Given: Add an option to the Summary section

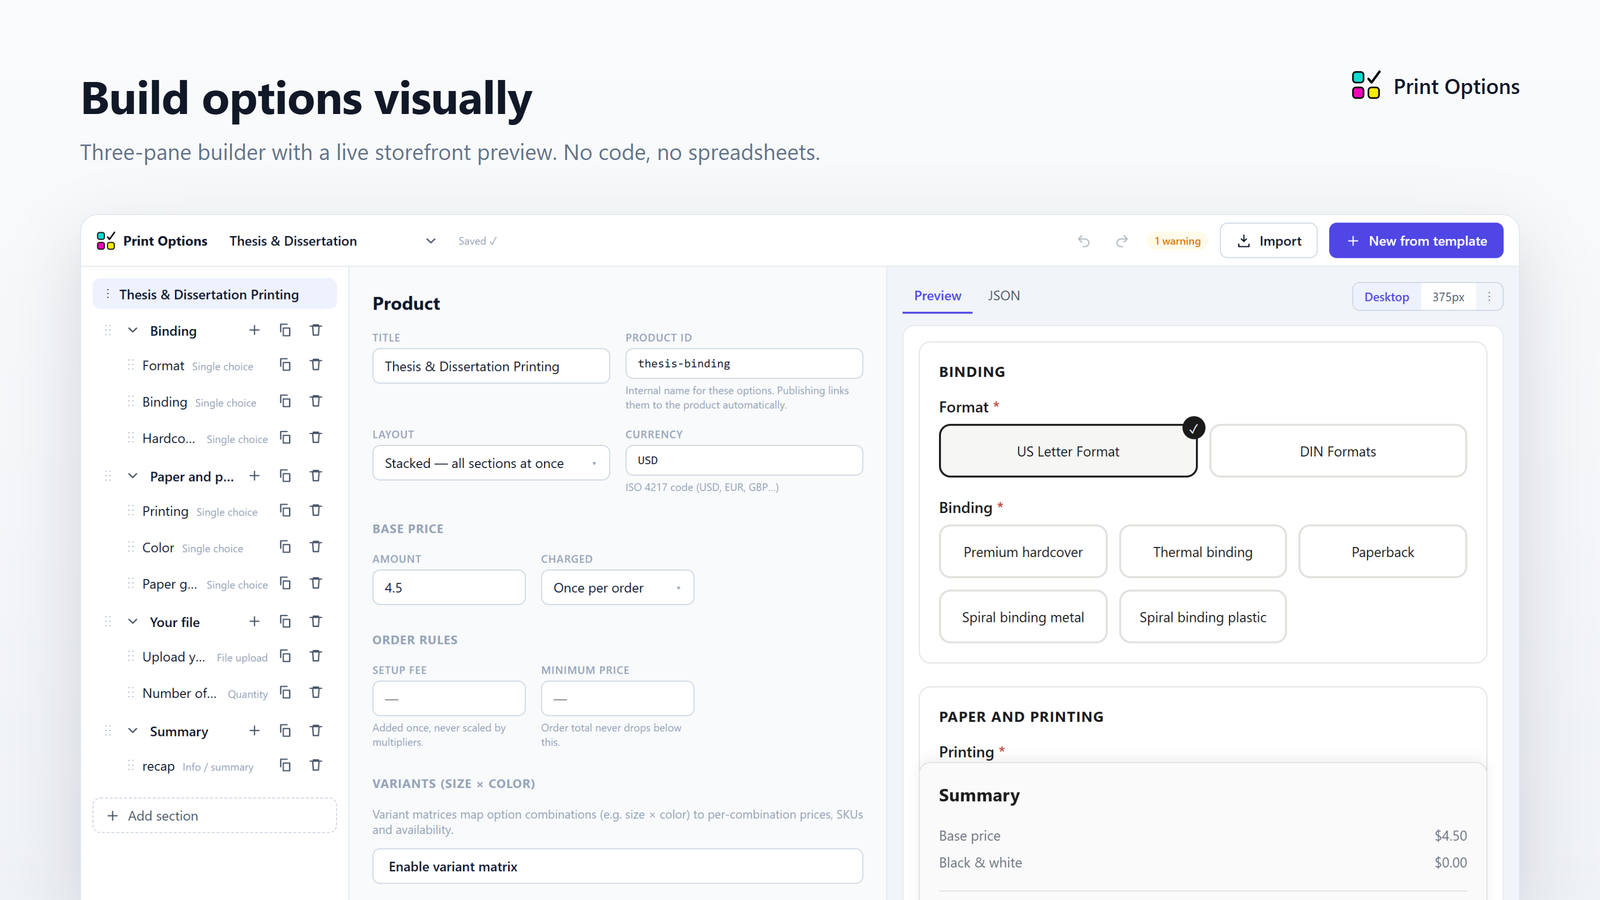Looking at the screenshot, I should click(x=254, y=731).
